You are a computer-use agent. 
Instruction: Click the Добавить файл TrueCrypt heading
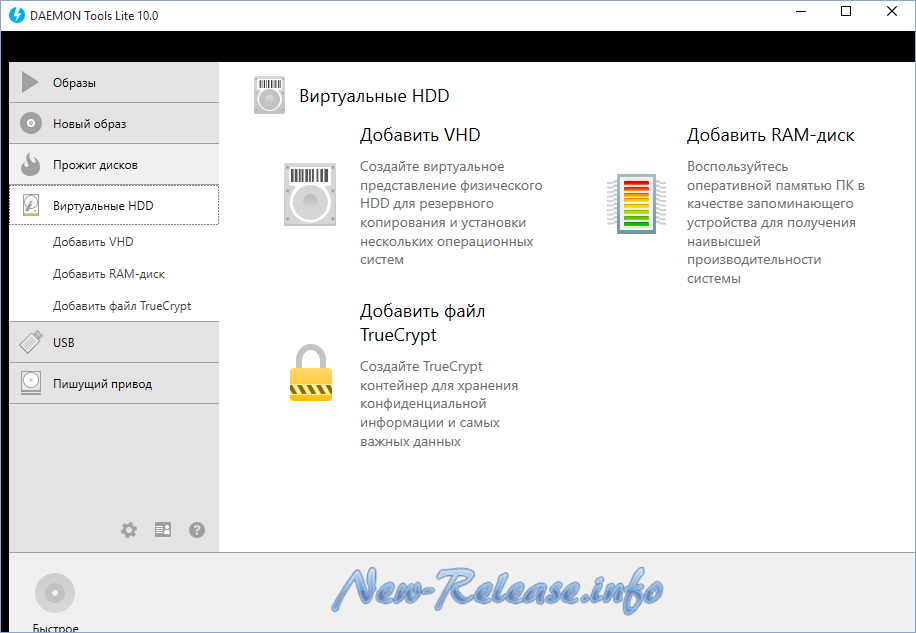click(422, 323)
